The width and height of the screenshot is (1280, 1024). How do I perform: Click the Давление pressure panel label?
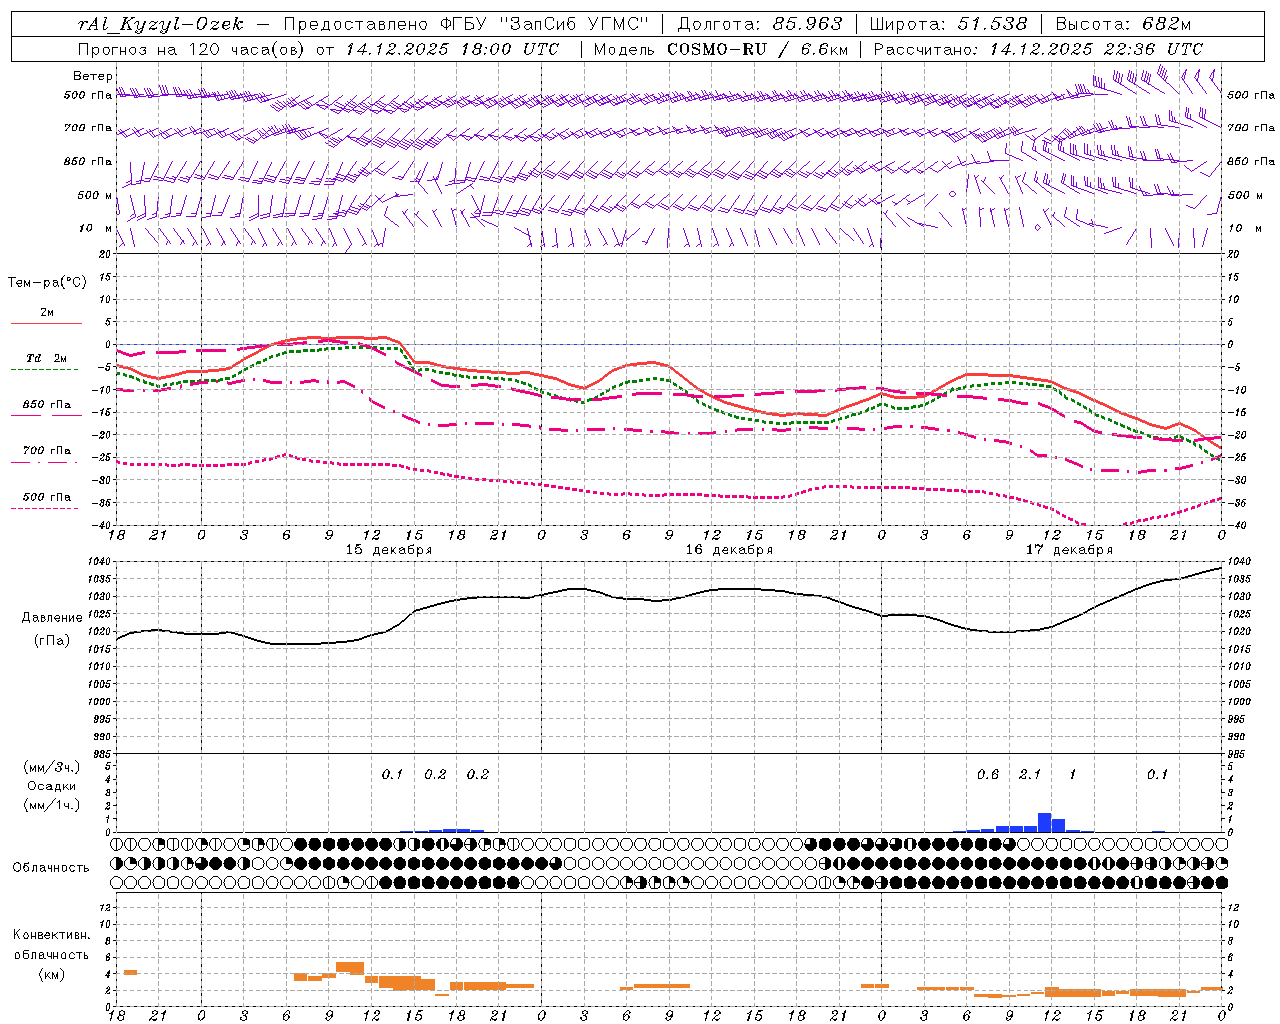(52, 618)
